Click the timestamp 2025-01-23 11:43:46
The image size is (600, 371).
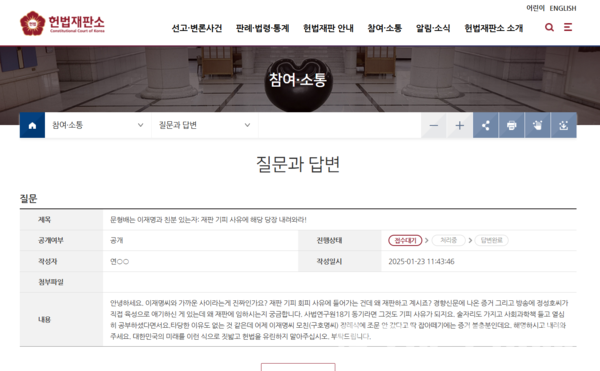(421, 262)
